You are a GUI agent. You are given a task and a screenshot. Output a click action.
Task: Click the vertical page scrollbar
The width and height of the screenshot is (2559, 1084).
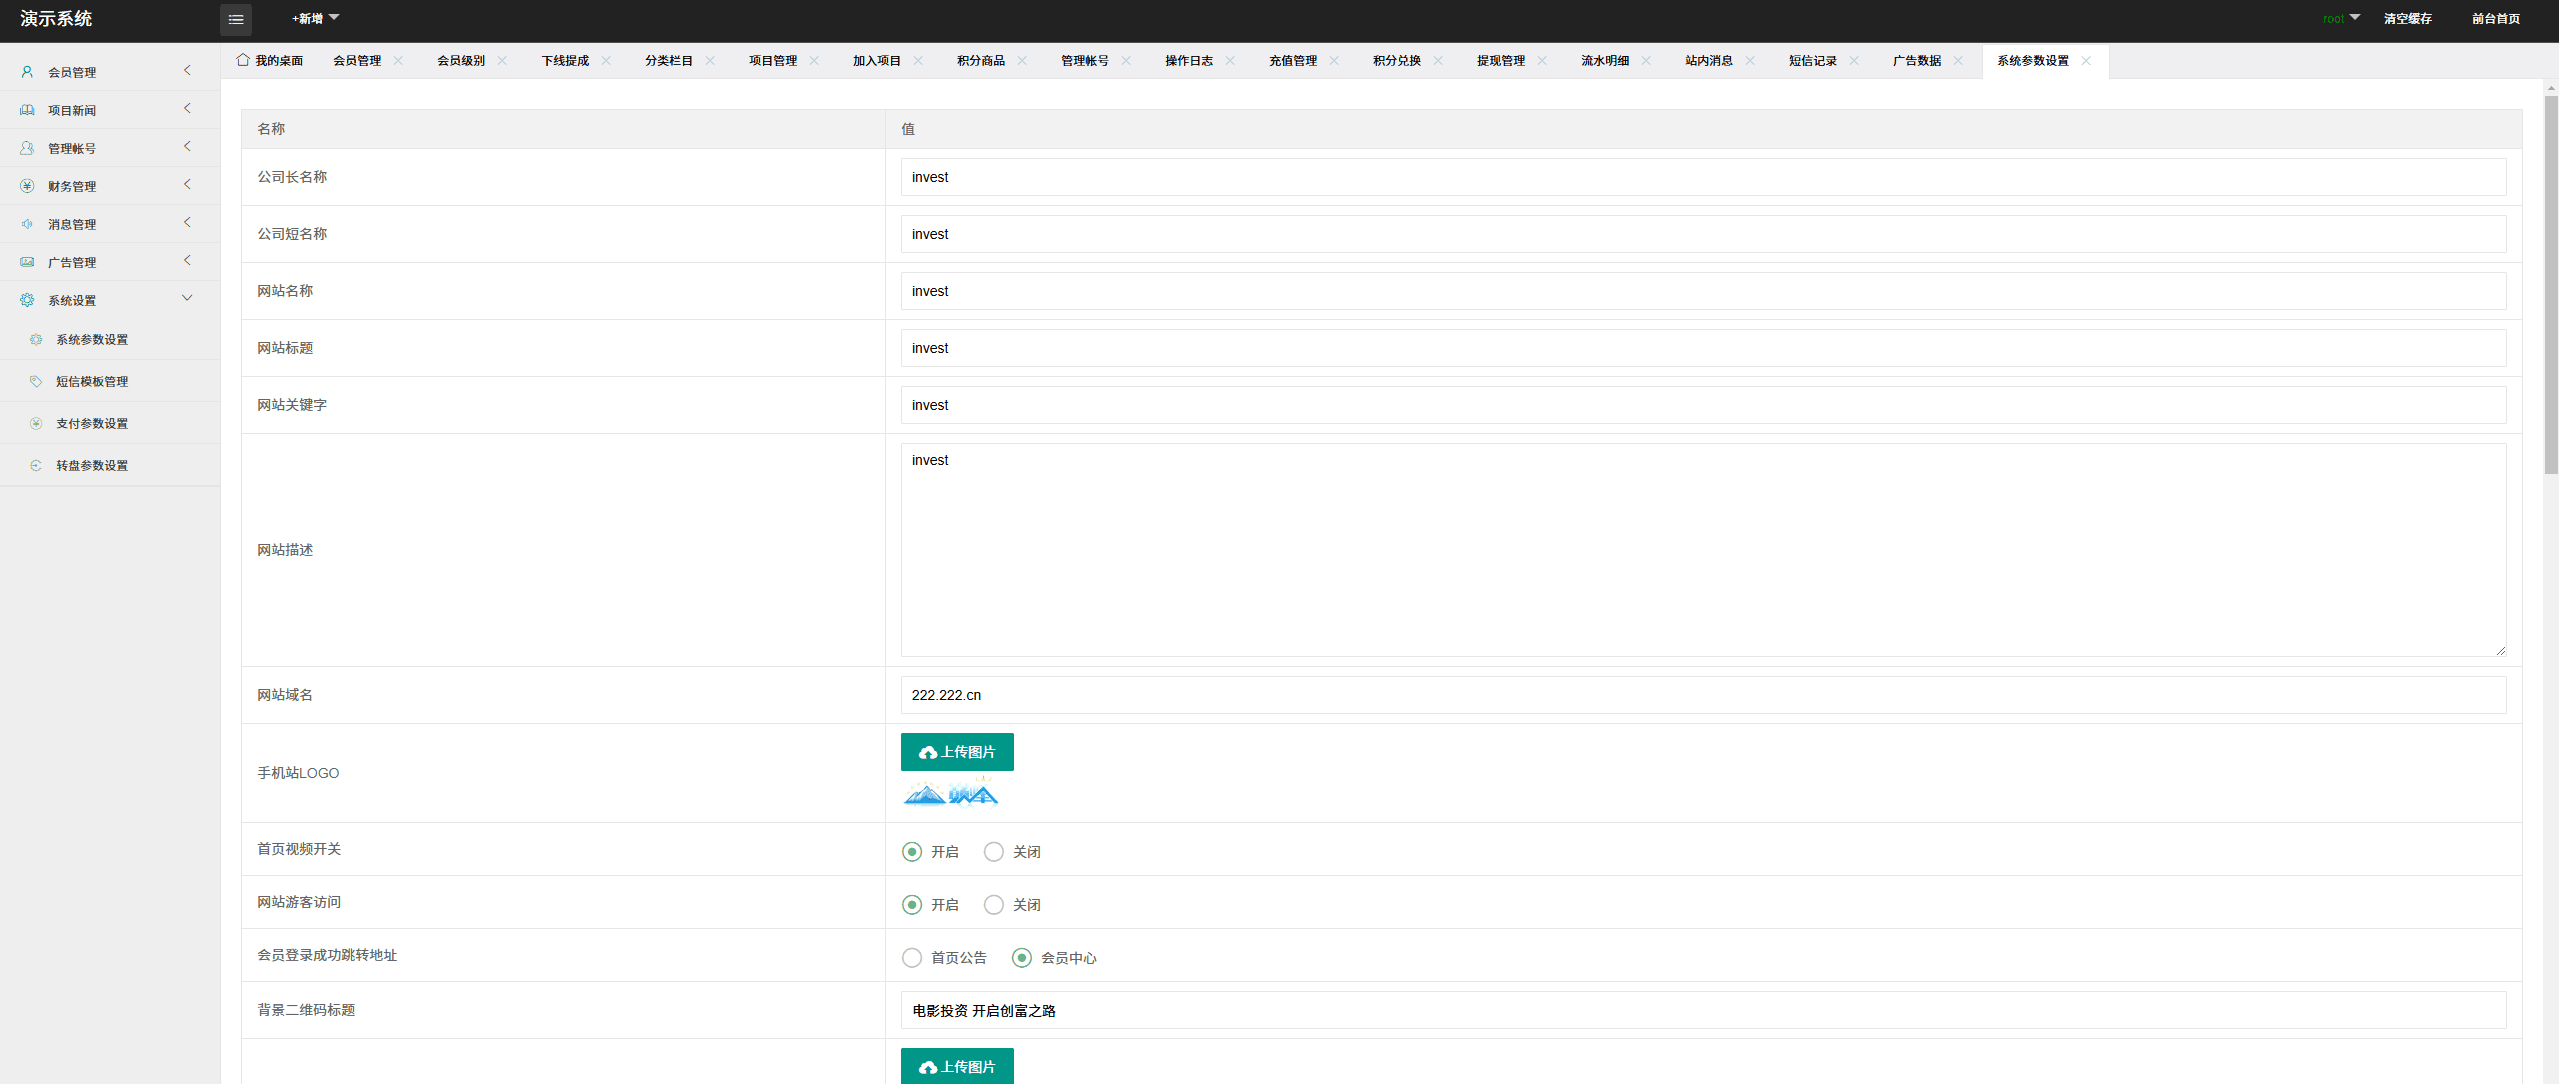[x=2551, y=284]
